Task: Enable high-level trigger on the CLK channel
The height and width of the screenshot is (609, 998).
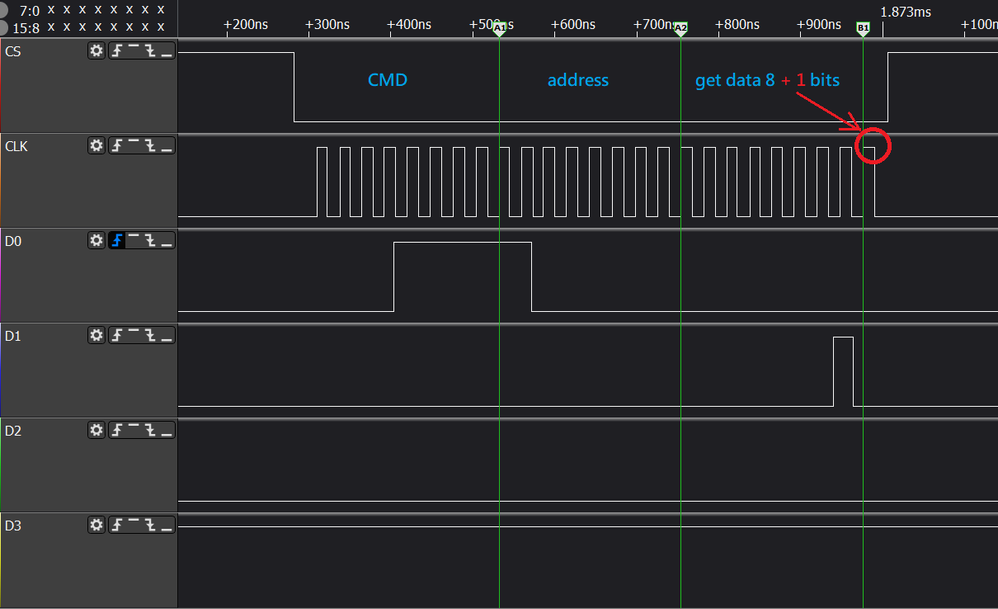Action: click(132, 145)
